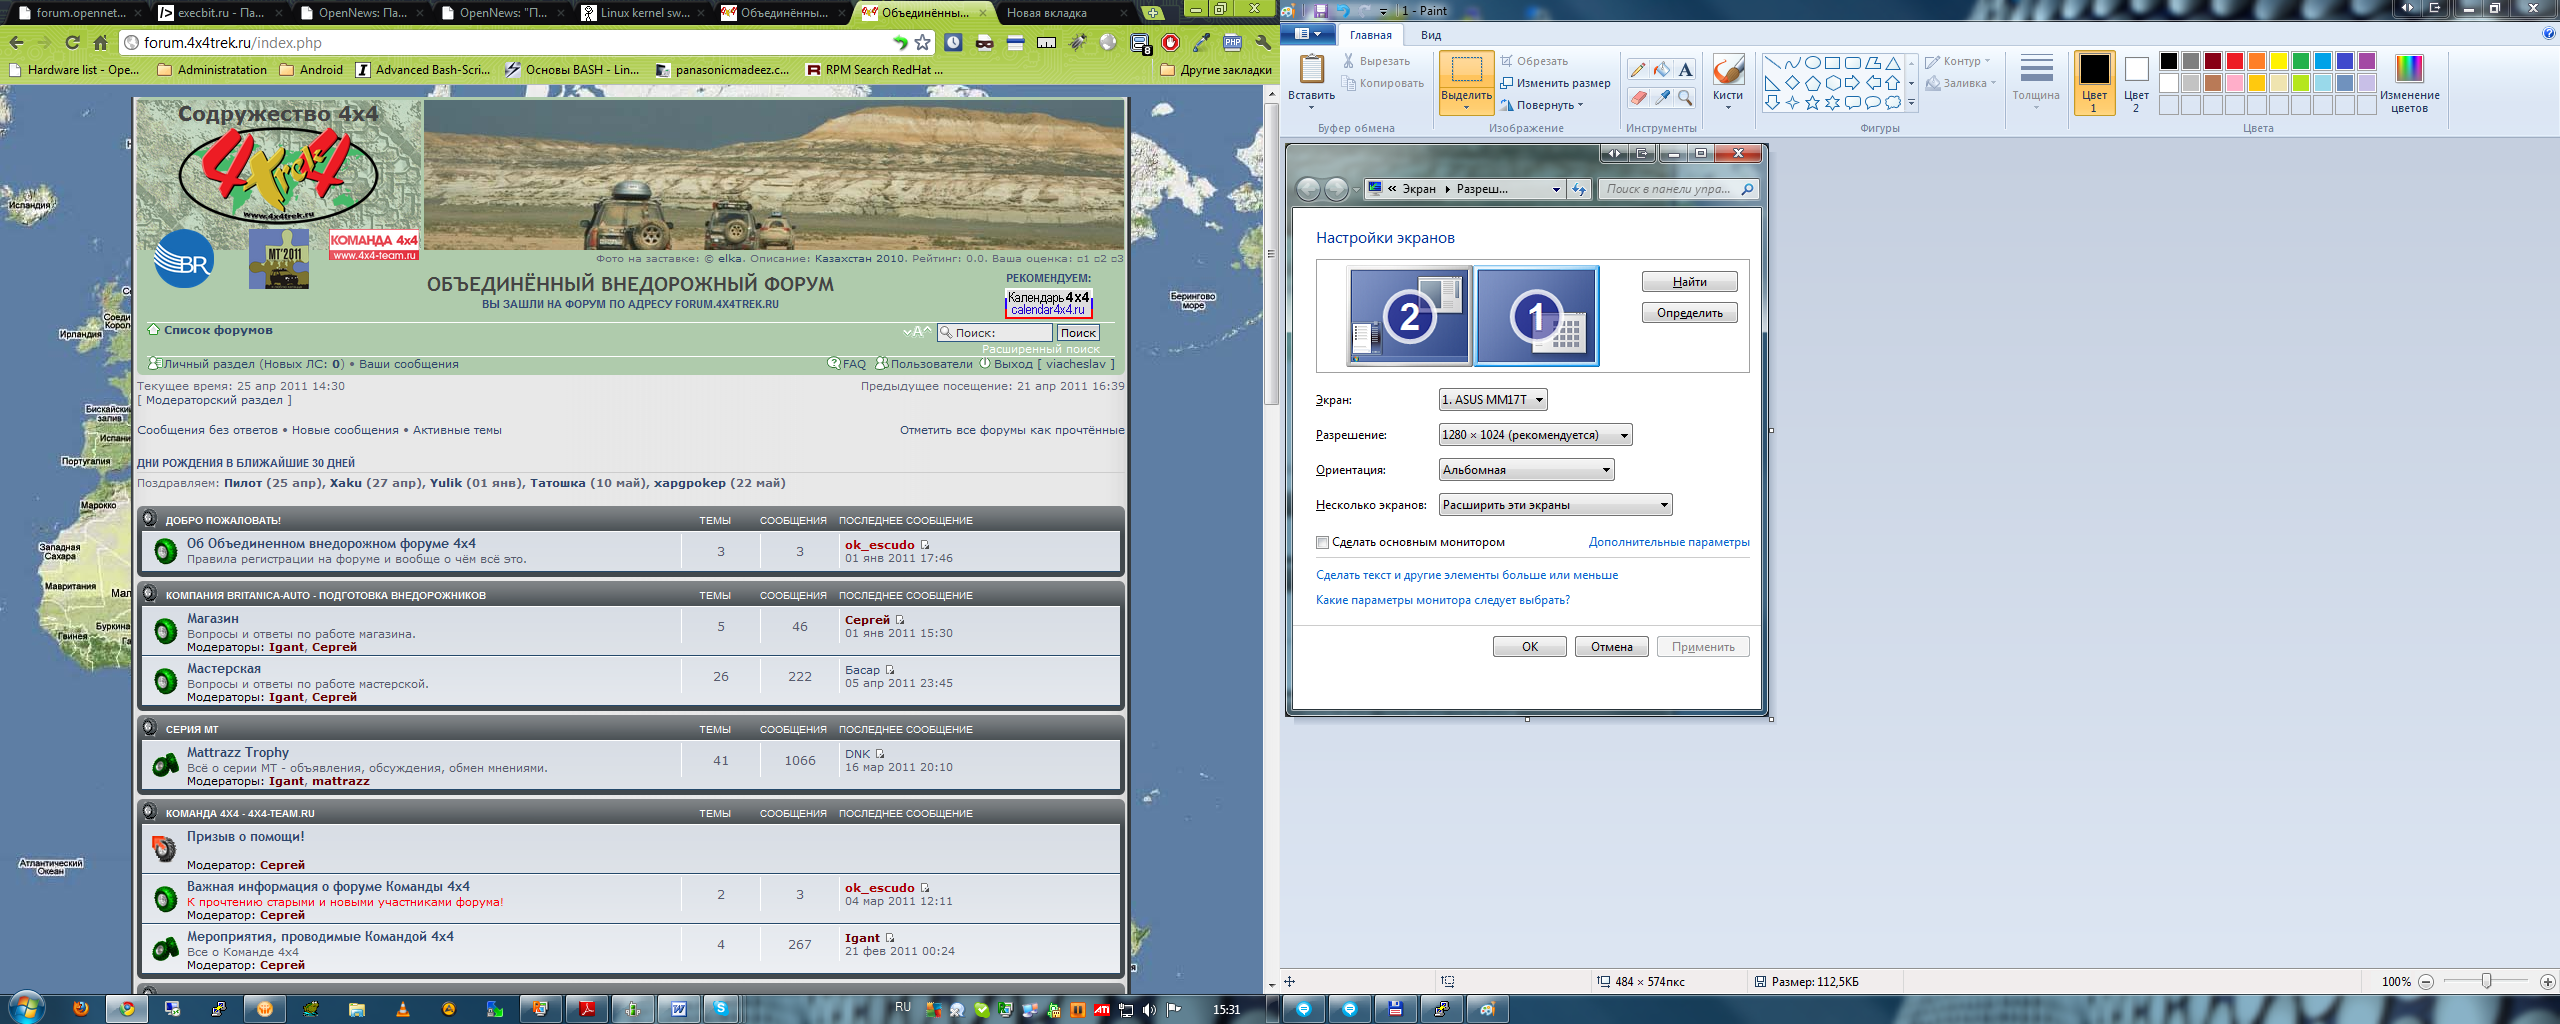Select the Text tool in Paint
Screen dimensions: 2560x1024
pos(1685,69)
